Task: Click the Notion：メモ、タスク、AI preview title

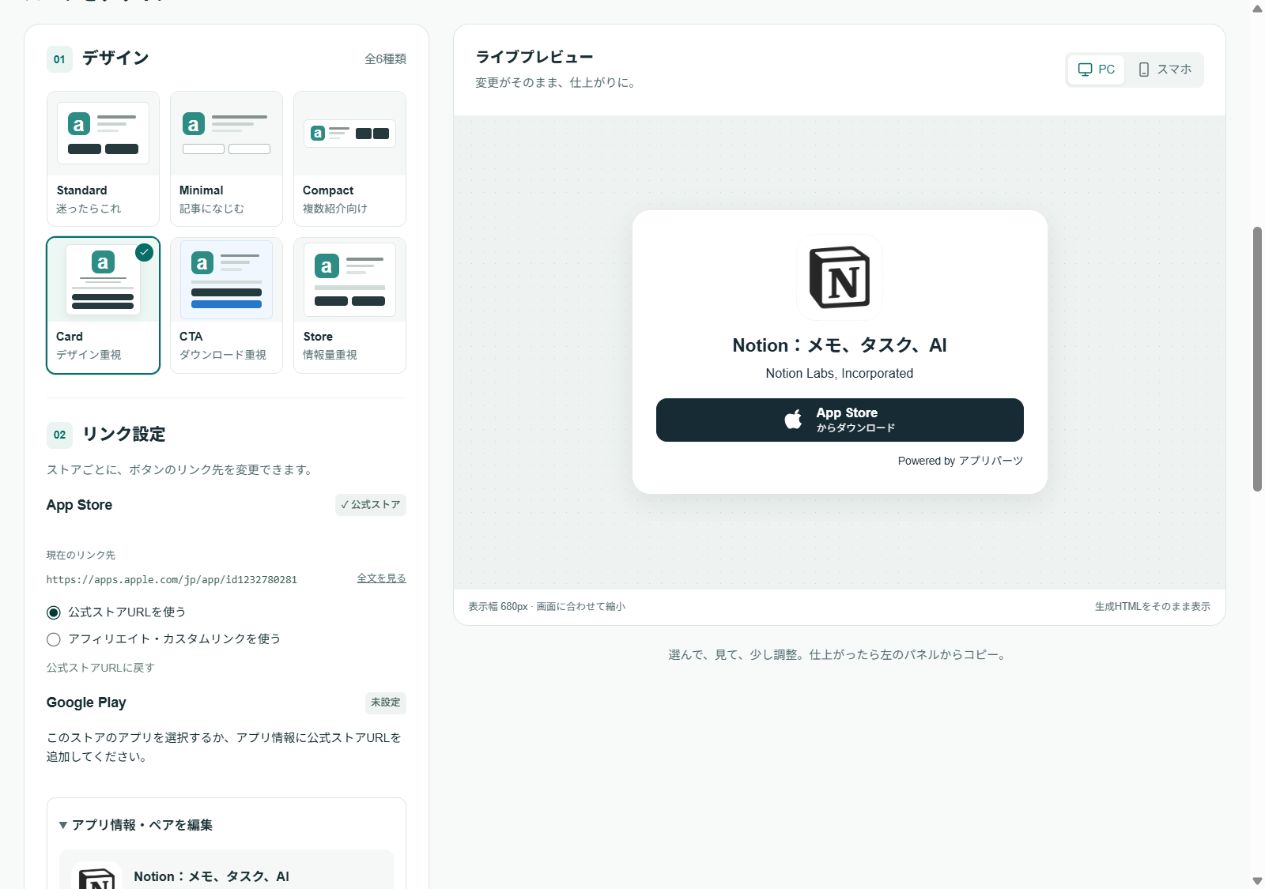Action: tap(840, 346)
